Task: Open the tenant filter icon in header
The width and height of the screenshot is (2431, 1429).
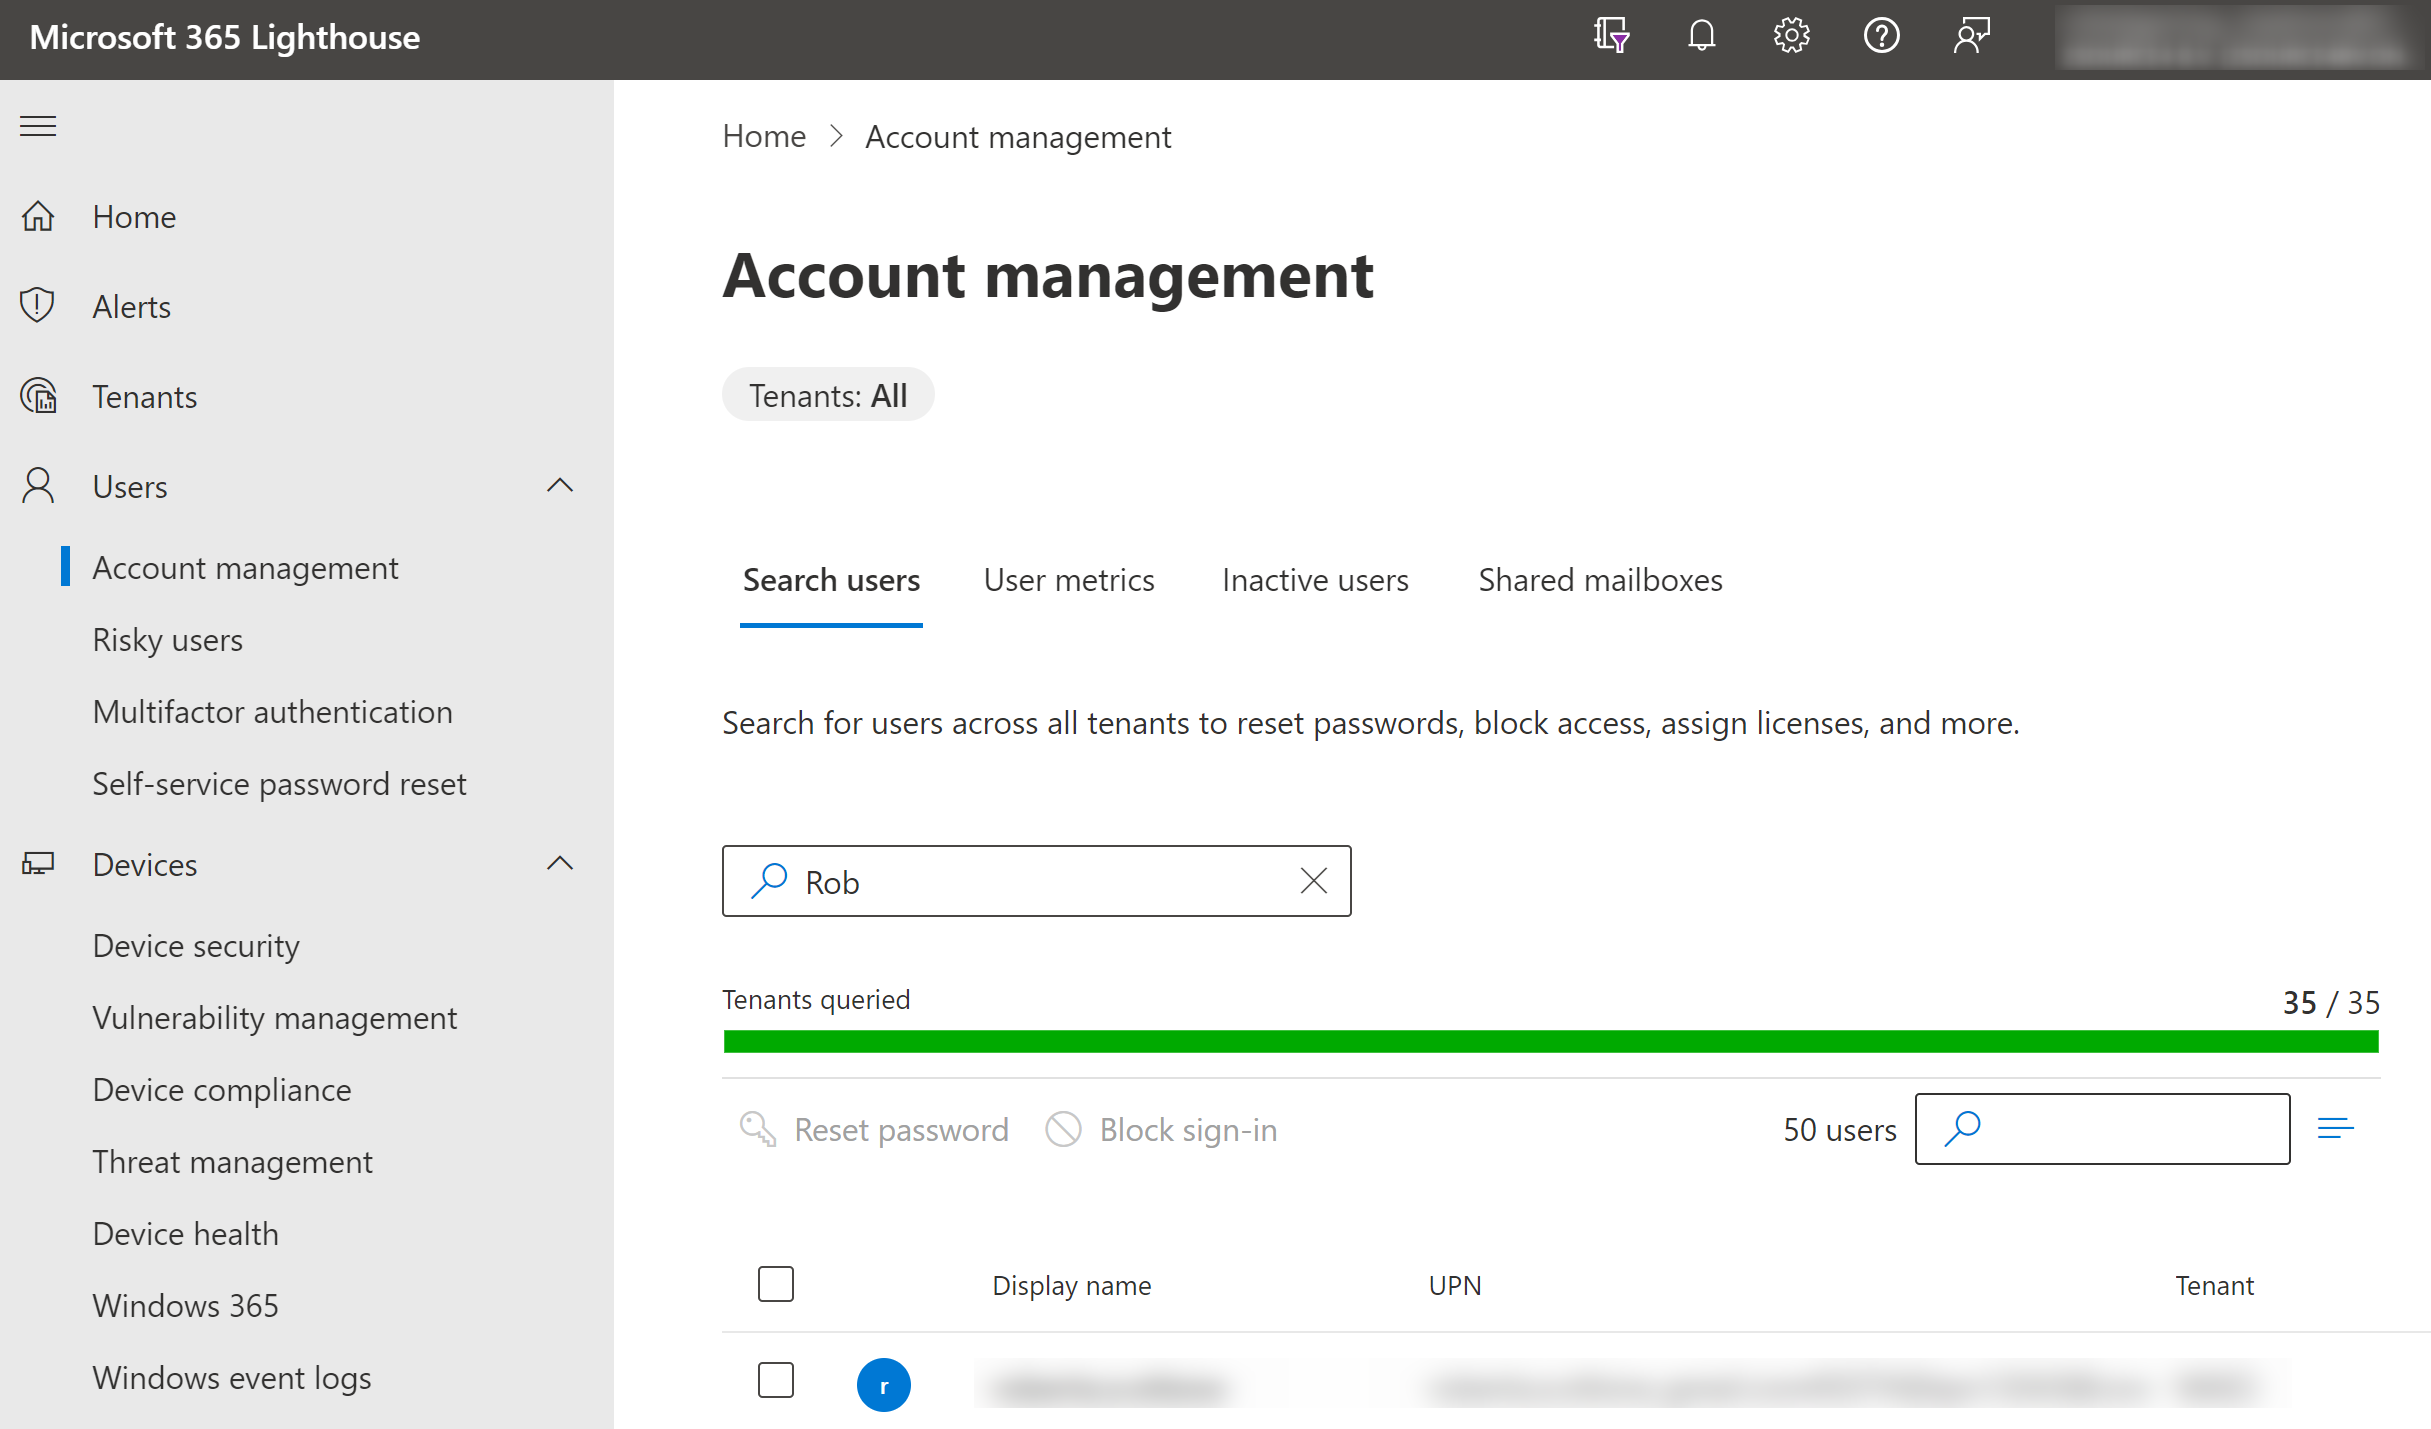Action: pos(1611,36)
